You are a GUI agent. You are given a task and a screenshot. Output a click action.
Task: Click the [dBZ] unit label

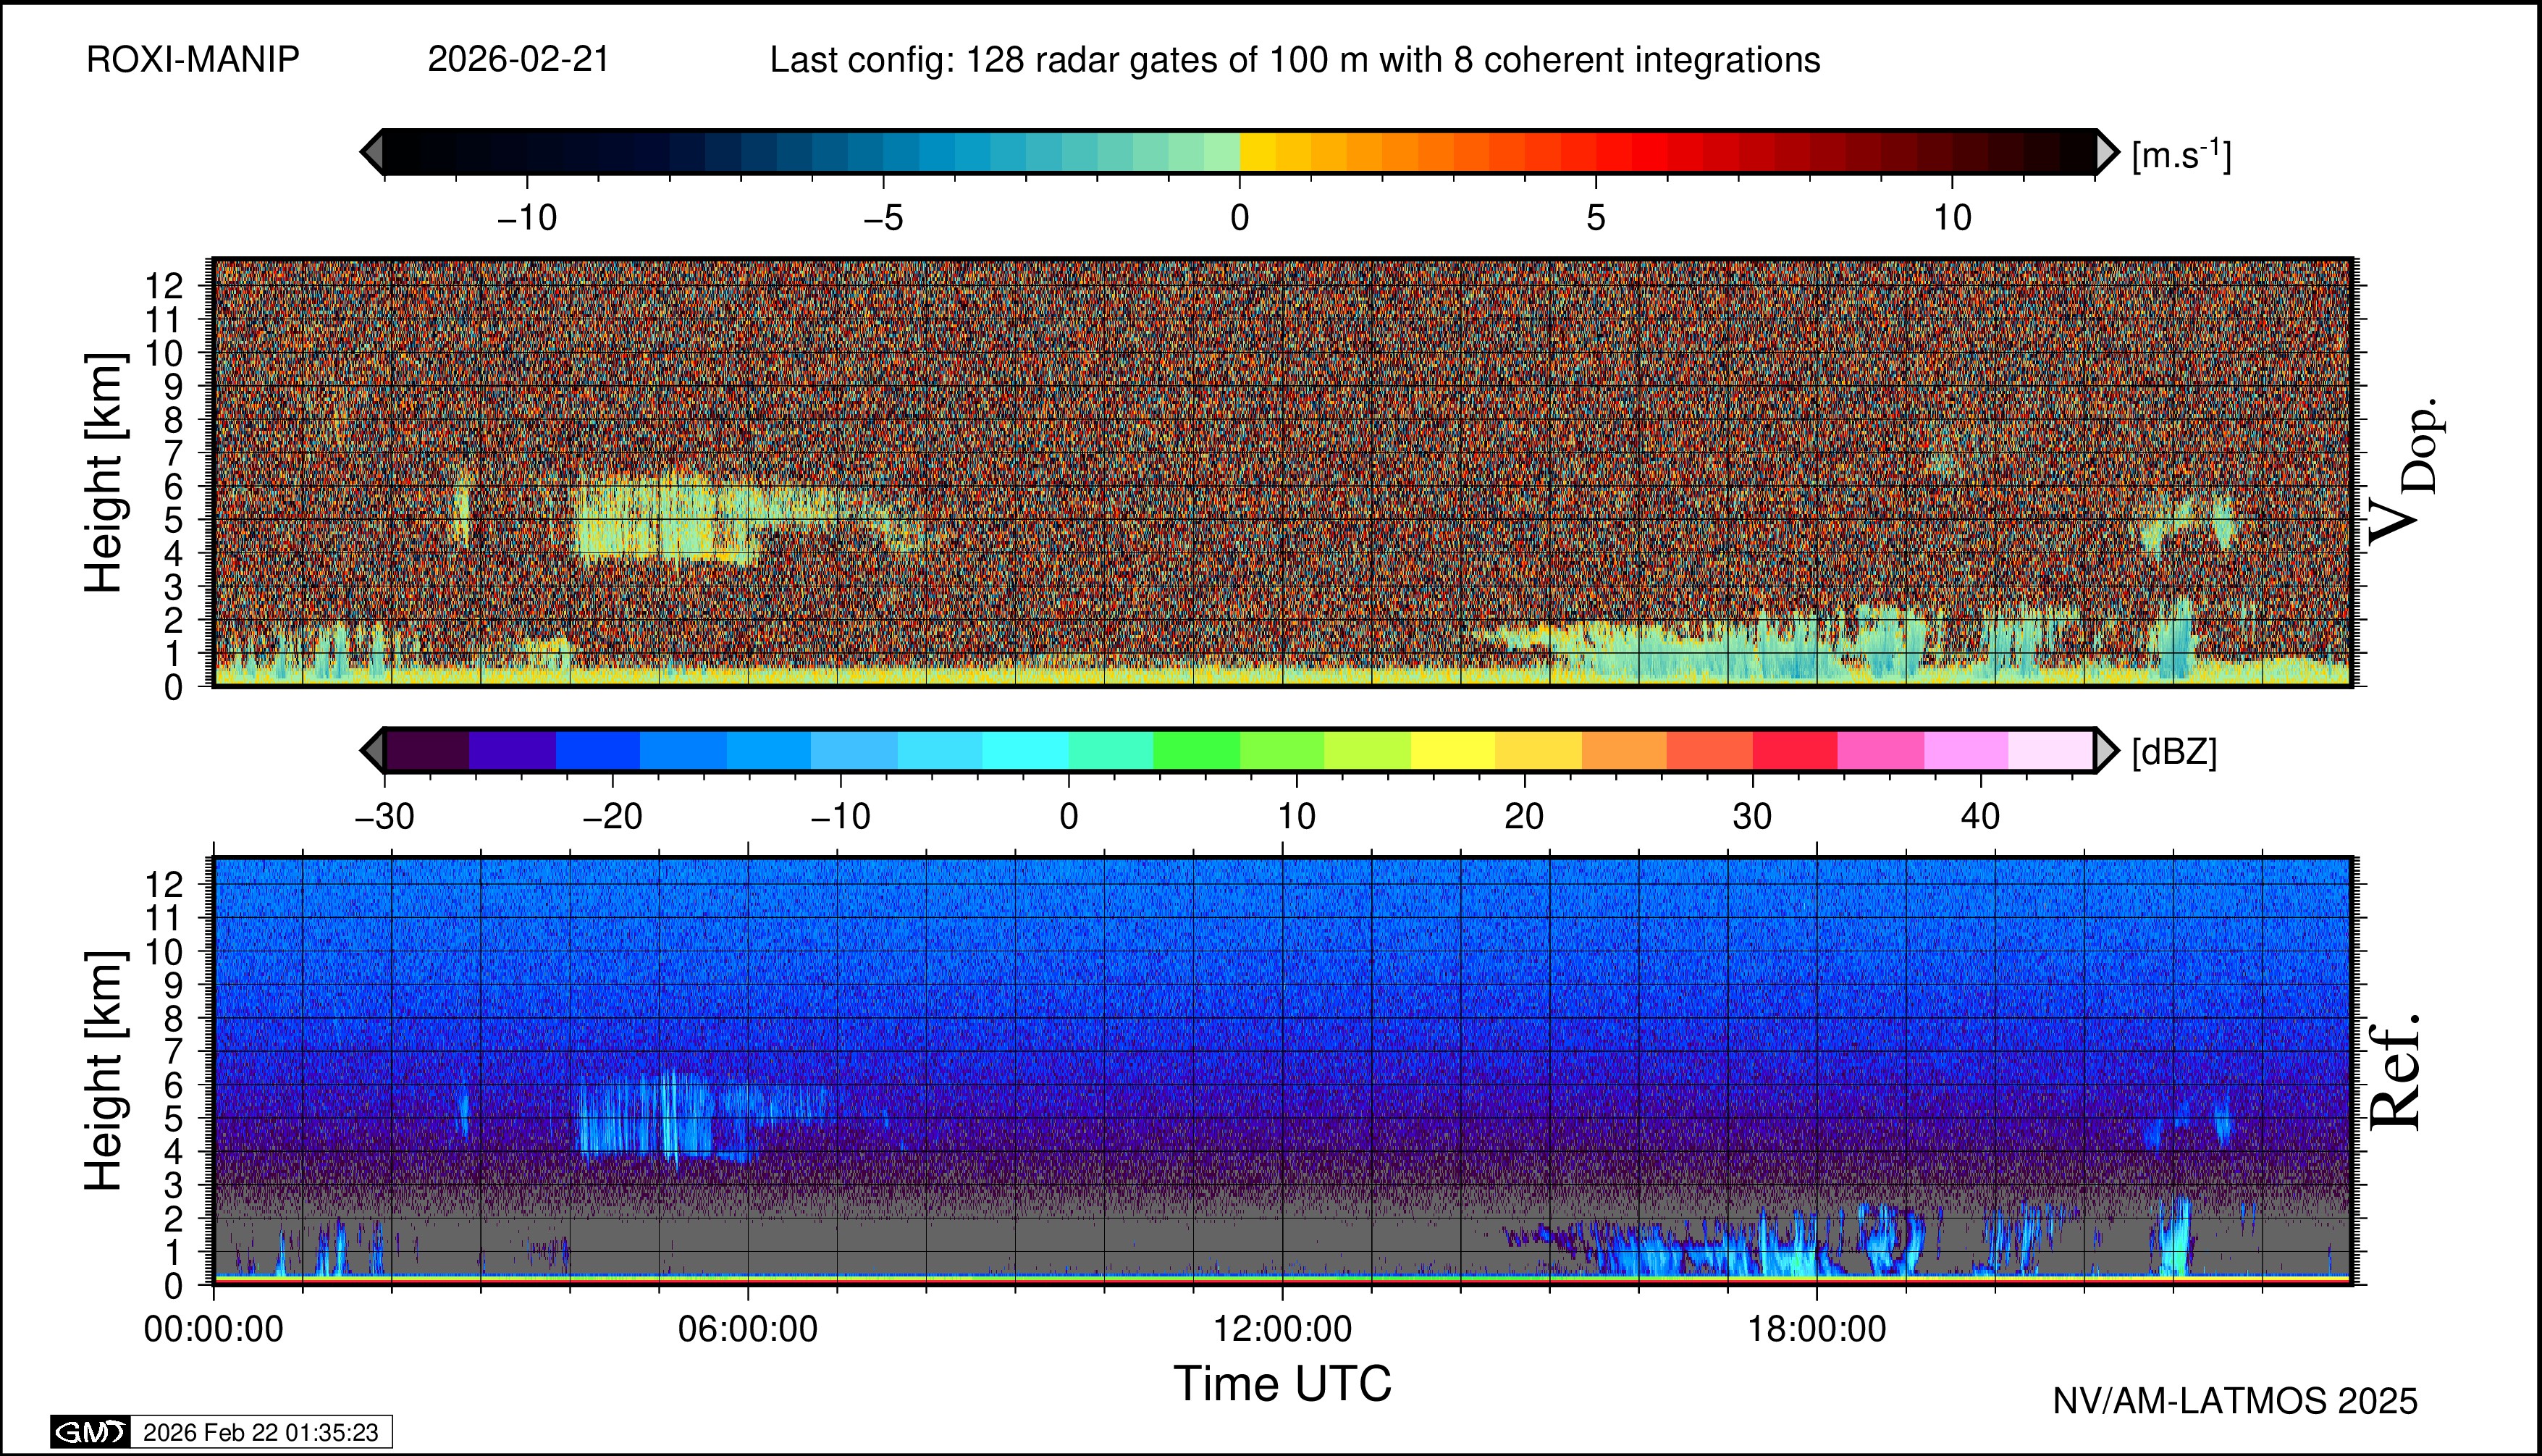tap(2174, 752)
